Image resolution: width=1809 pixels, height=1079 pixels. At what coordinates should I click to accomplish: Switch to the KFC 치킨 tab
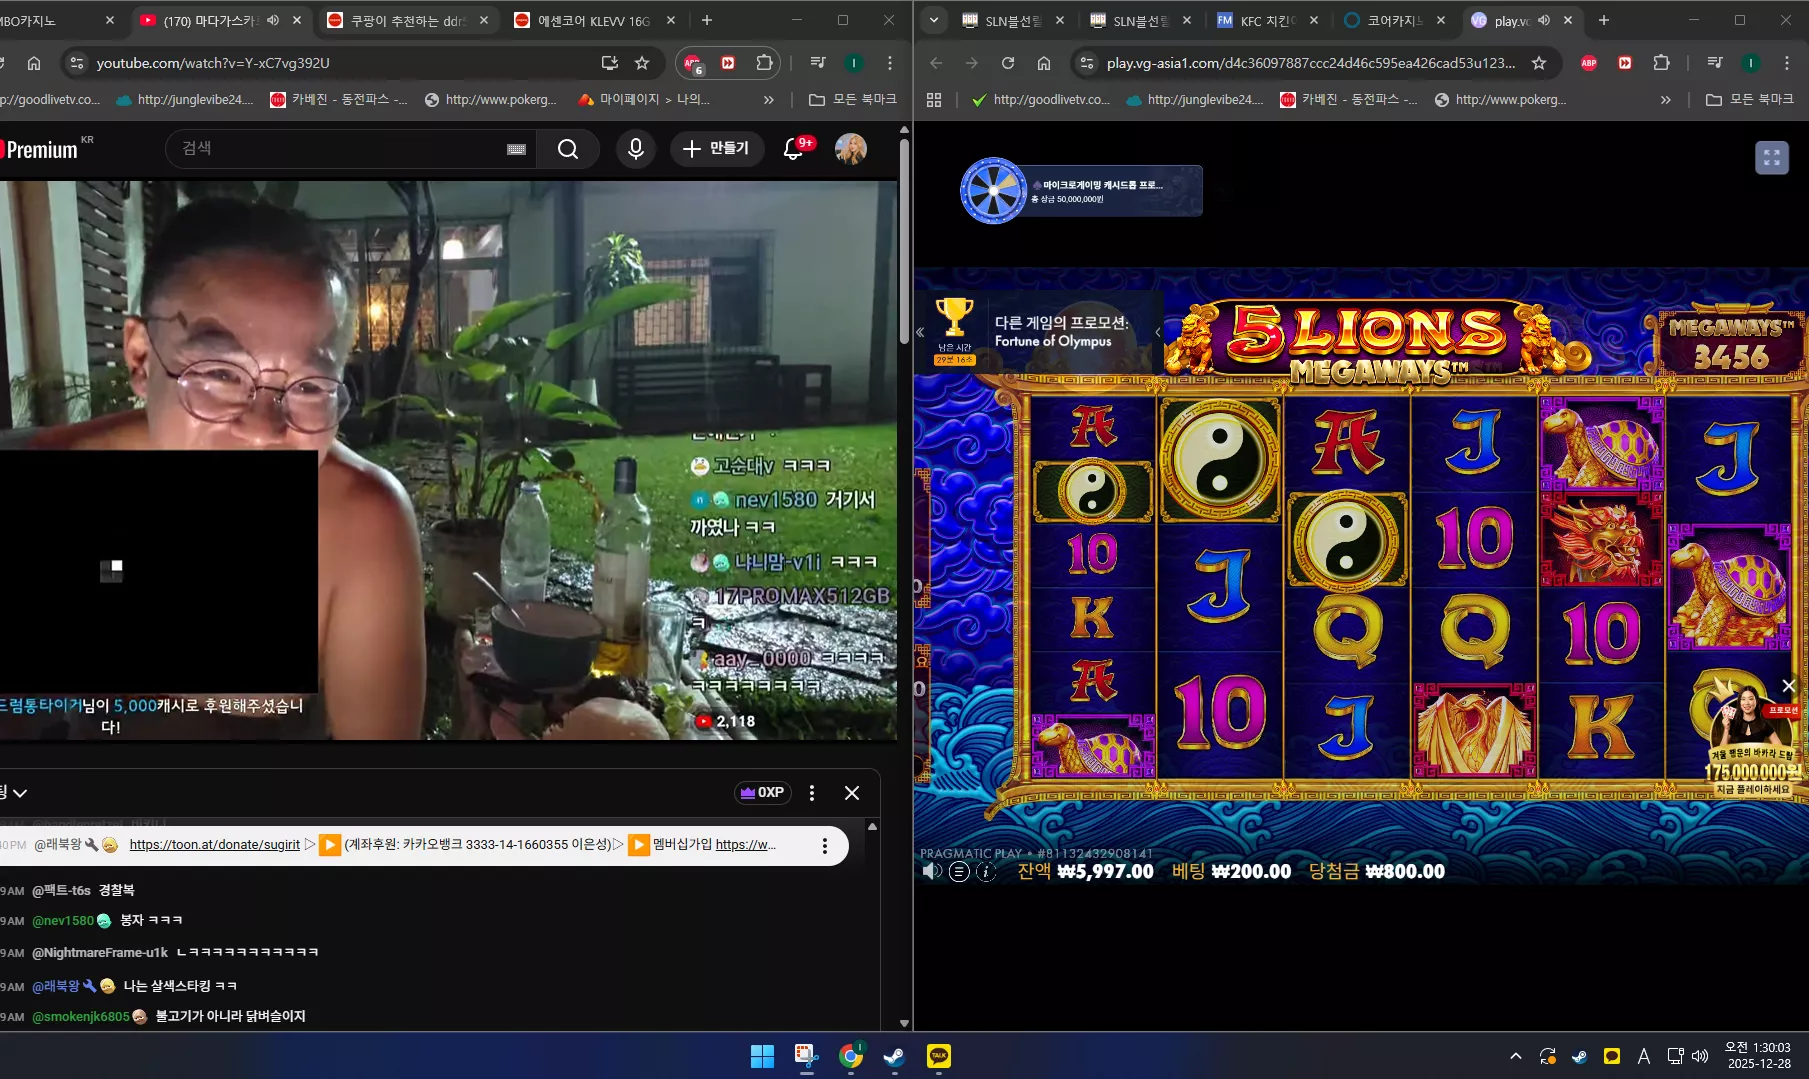(x=1269, y=20)
